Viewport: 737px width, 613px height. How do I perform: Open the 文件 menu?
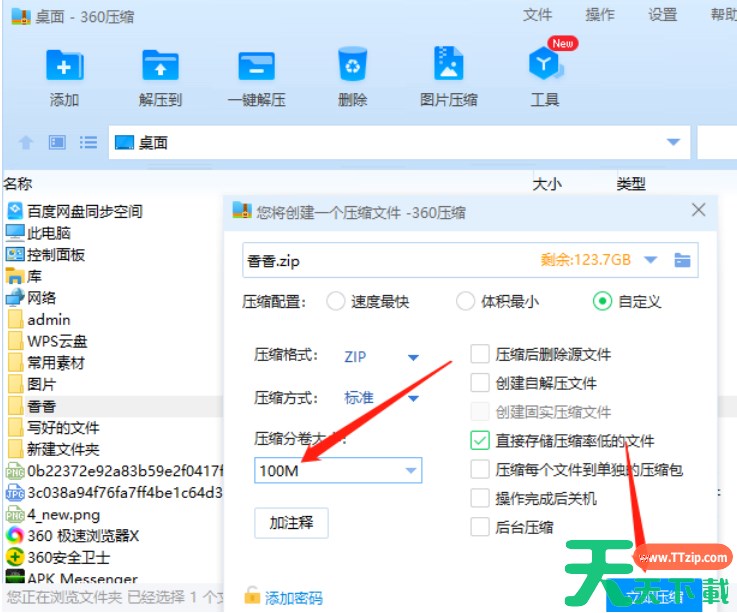(x=537, y=15)
